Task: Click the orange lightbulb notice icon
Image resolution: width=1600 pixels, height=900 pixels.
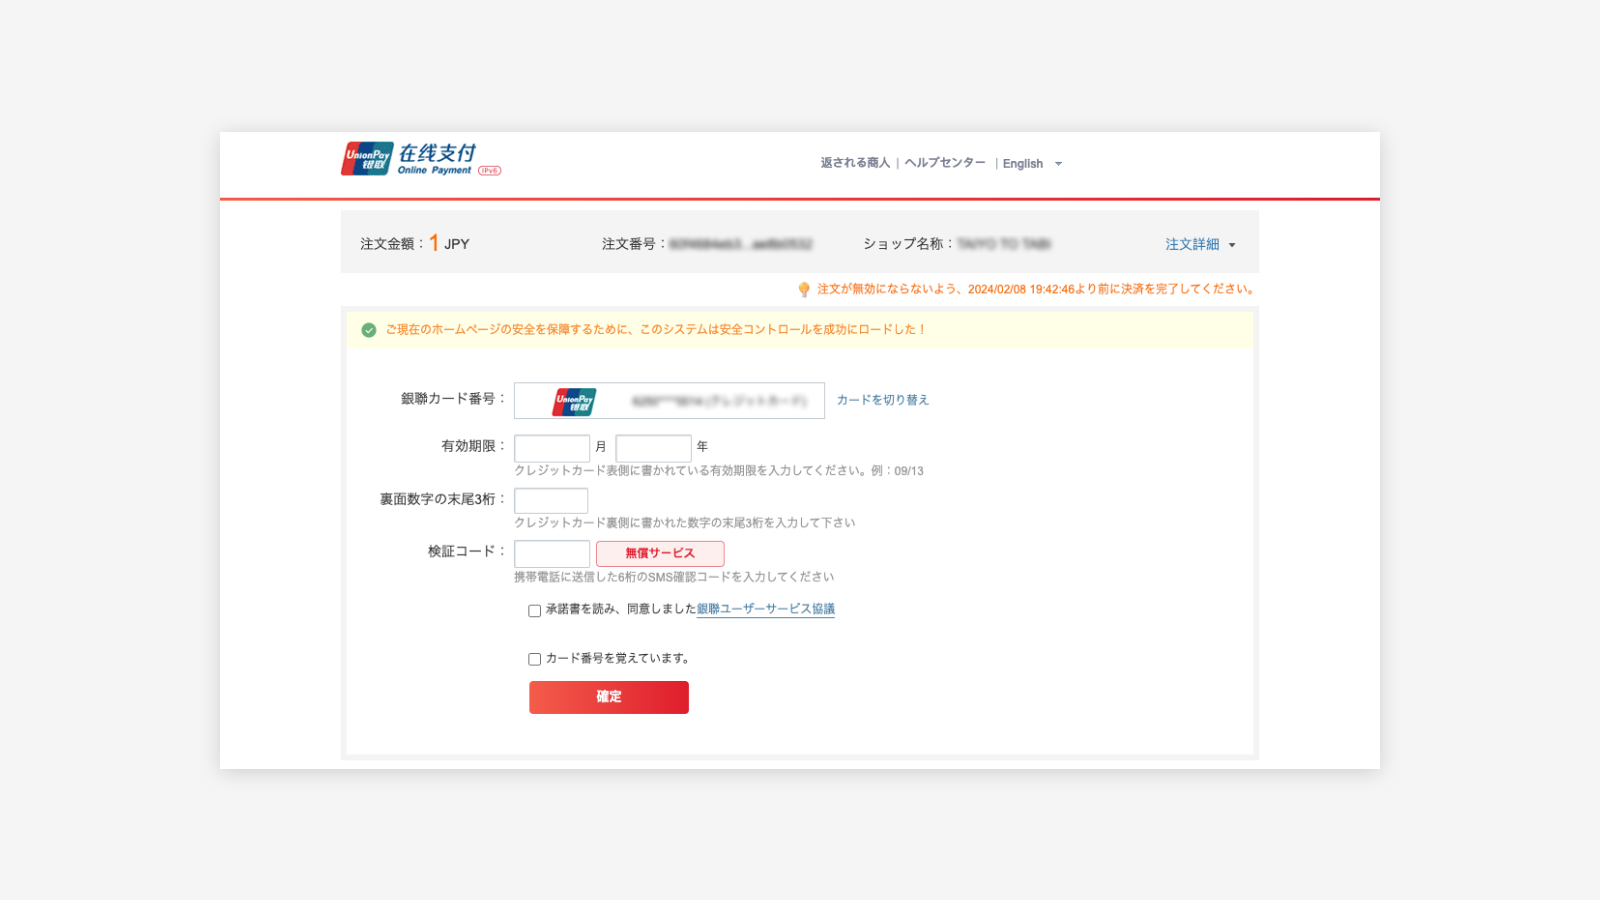Action: (804, 290)
